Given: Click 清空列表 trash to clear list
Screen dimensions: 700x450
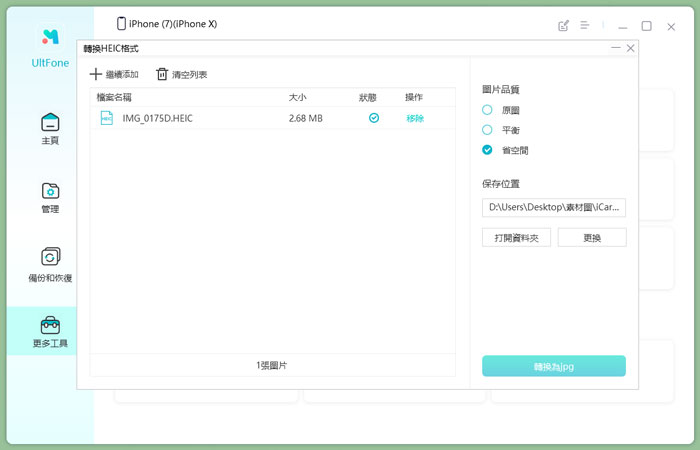Looking at the screenshot, I should (x=162, y=74).
